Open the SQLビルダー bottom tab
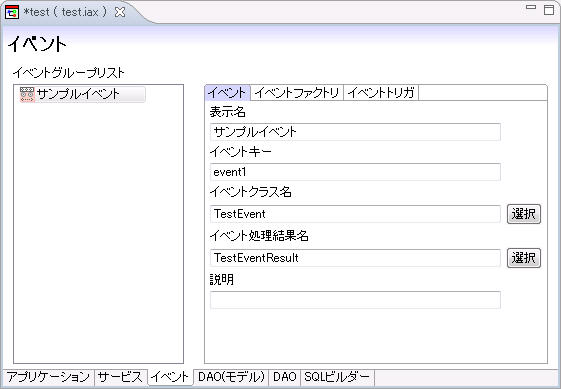Viewport: 561px width, 389px height. coord(337,377)
